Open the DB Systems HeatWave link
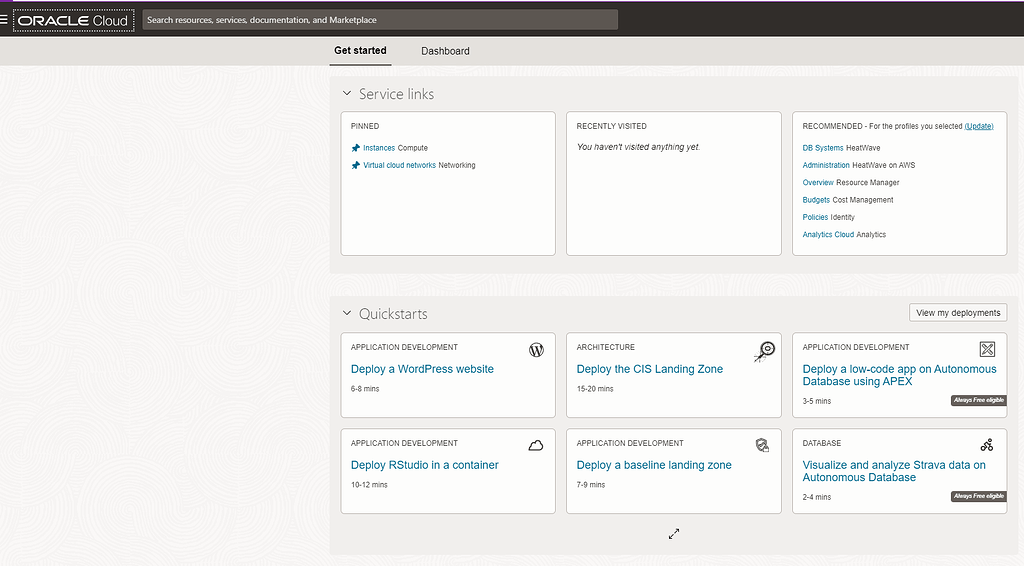This screenshot has width=1024, height=566. (x=823, y=148)
